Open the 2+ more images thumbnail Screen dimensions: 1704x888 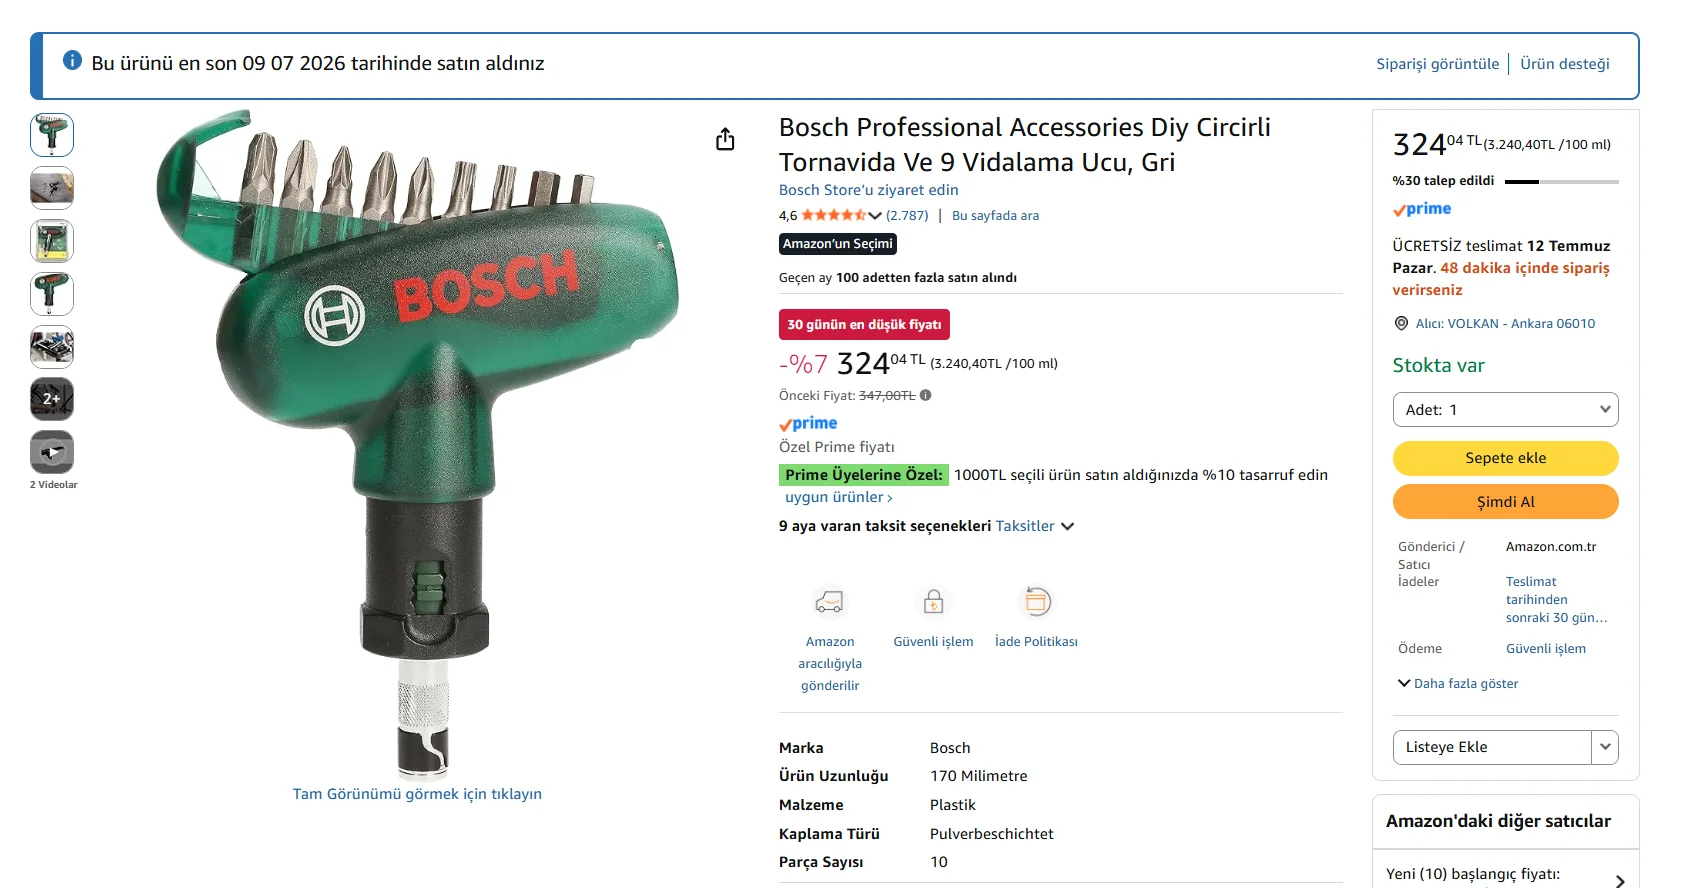pyautogui.click(x=52, y=399)
